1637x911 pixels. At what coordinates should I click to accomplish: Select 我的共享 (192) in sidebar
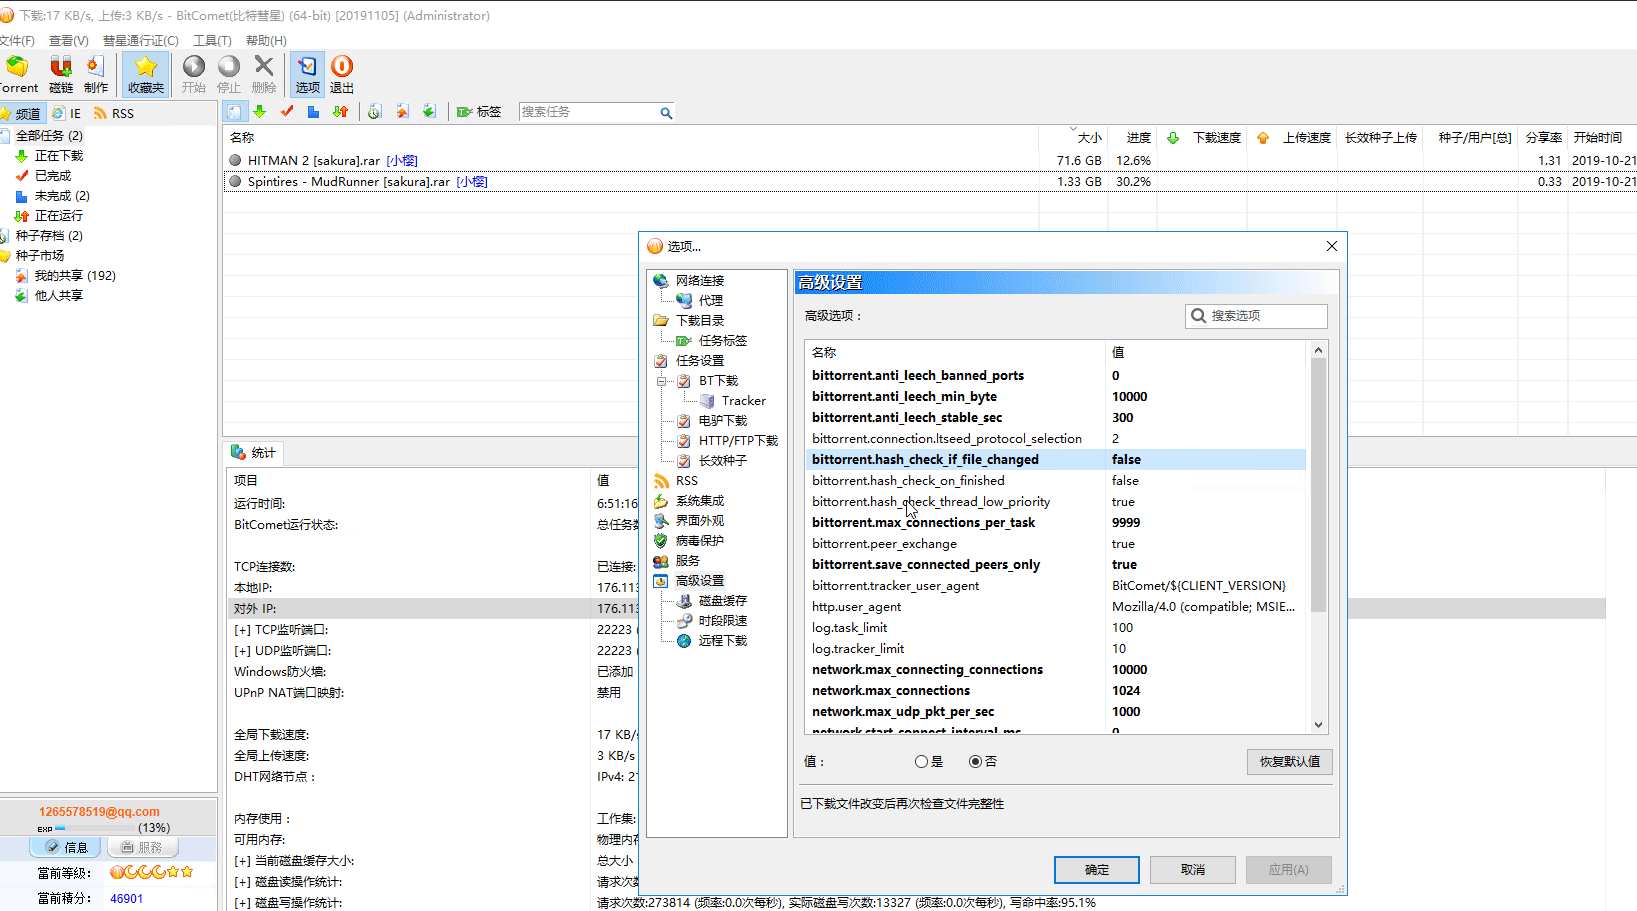75,276
